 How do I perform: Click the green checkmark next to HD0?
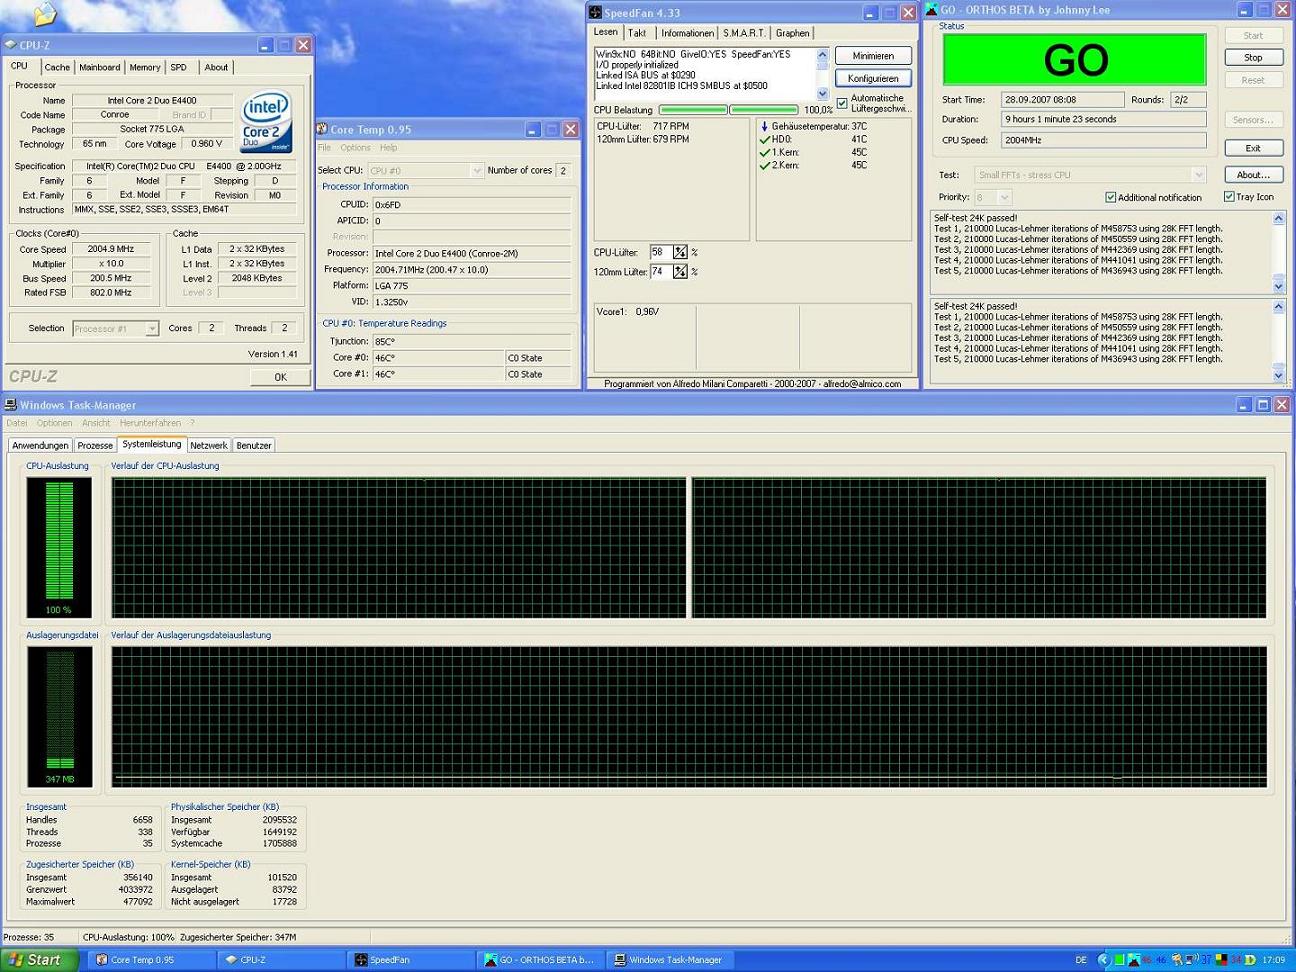(x=764, y=140)
